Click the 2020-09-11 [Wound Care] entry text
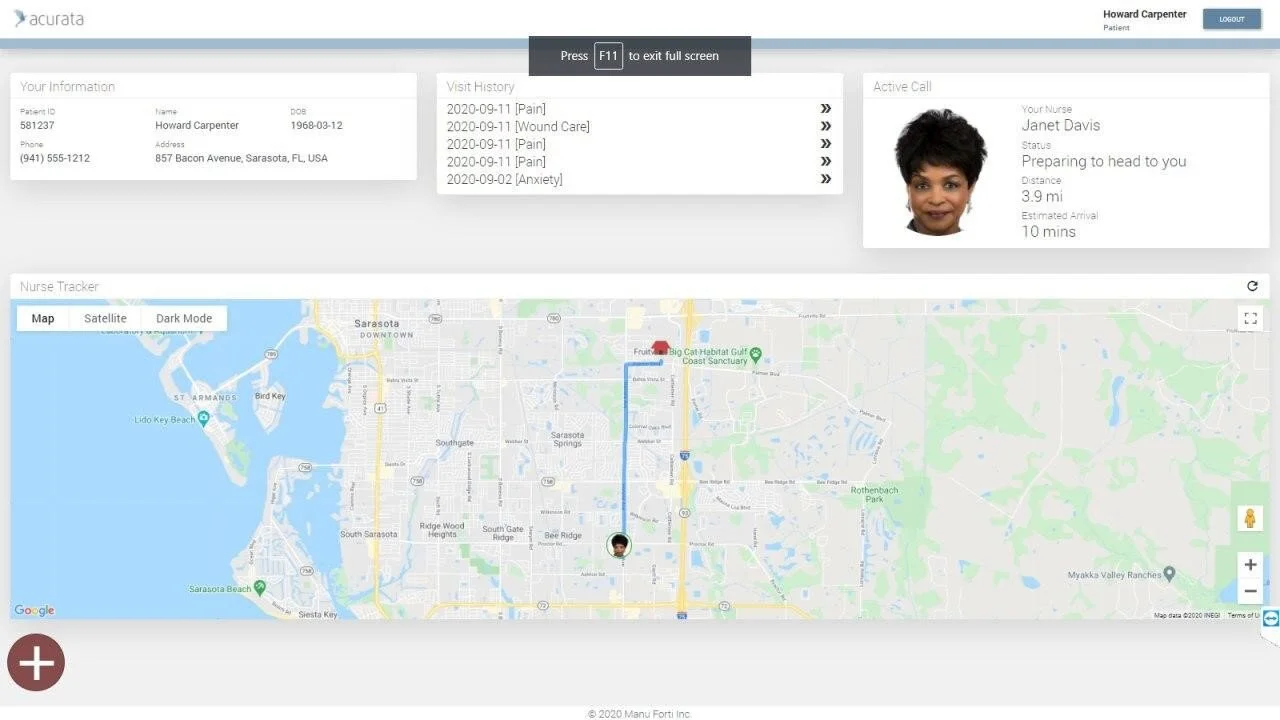Viewport: 1280px width, 720px height. pyautogui.click(x=518, y=126)
